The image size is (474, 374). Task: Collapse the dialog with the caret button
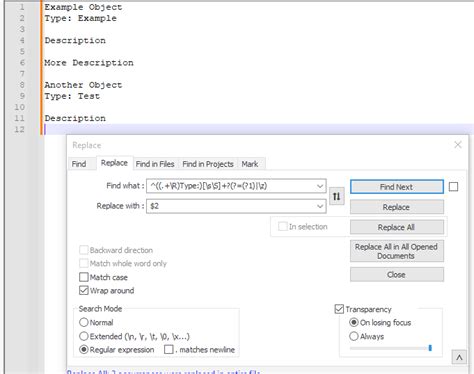point(459,358)
